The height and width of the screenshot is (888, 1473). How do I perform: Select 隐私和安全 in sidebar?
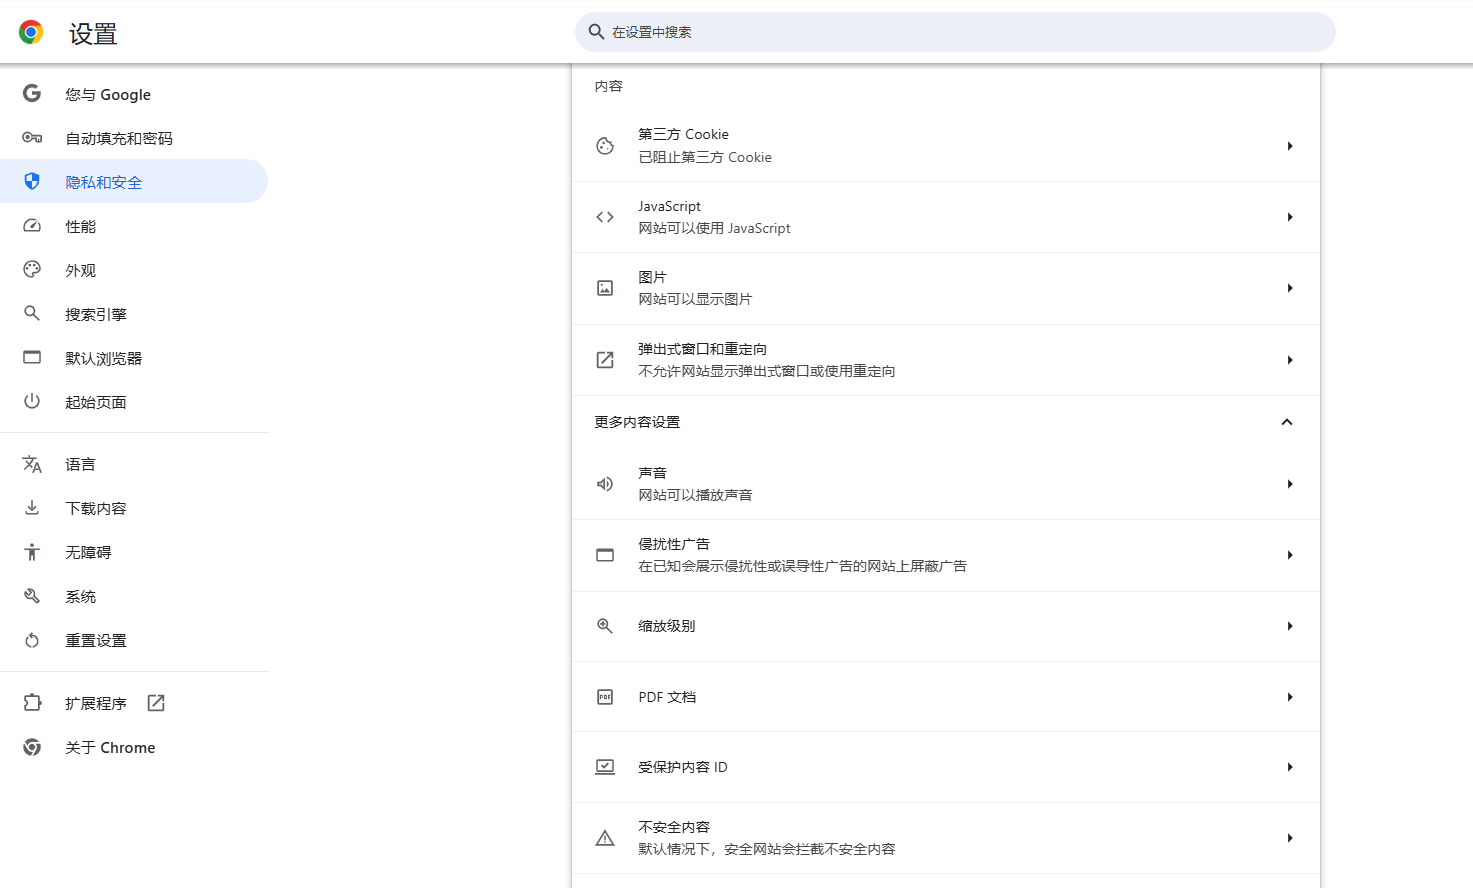tap(134, 182)
